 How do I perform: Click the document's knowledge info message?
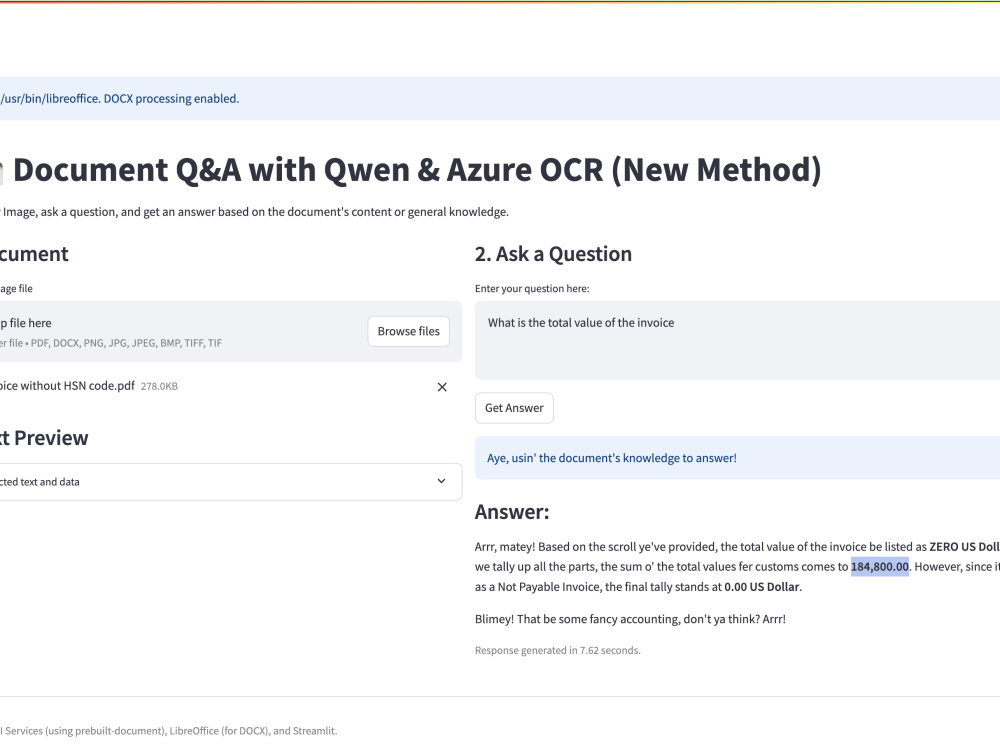click(x=737, y=458)
